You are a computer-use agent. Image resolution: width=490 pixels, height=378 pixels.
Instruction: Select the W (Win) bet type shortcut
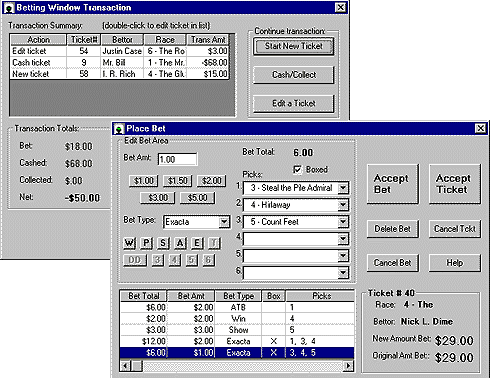tap(129, 243)
